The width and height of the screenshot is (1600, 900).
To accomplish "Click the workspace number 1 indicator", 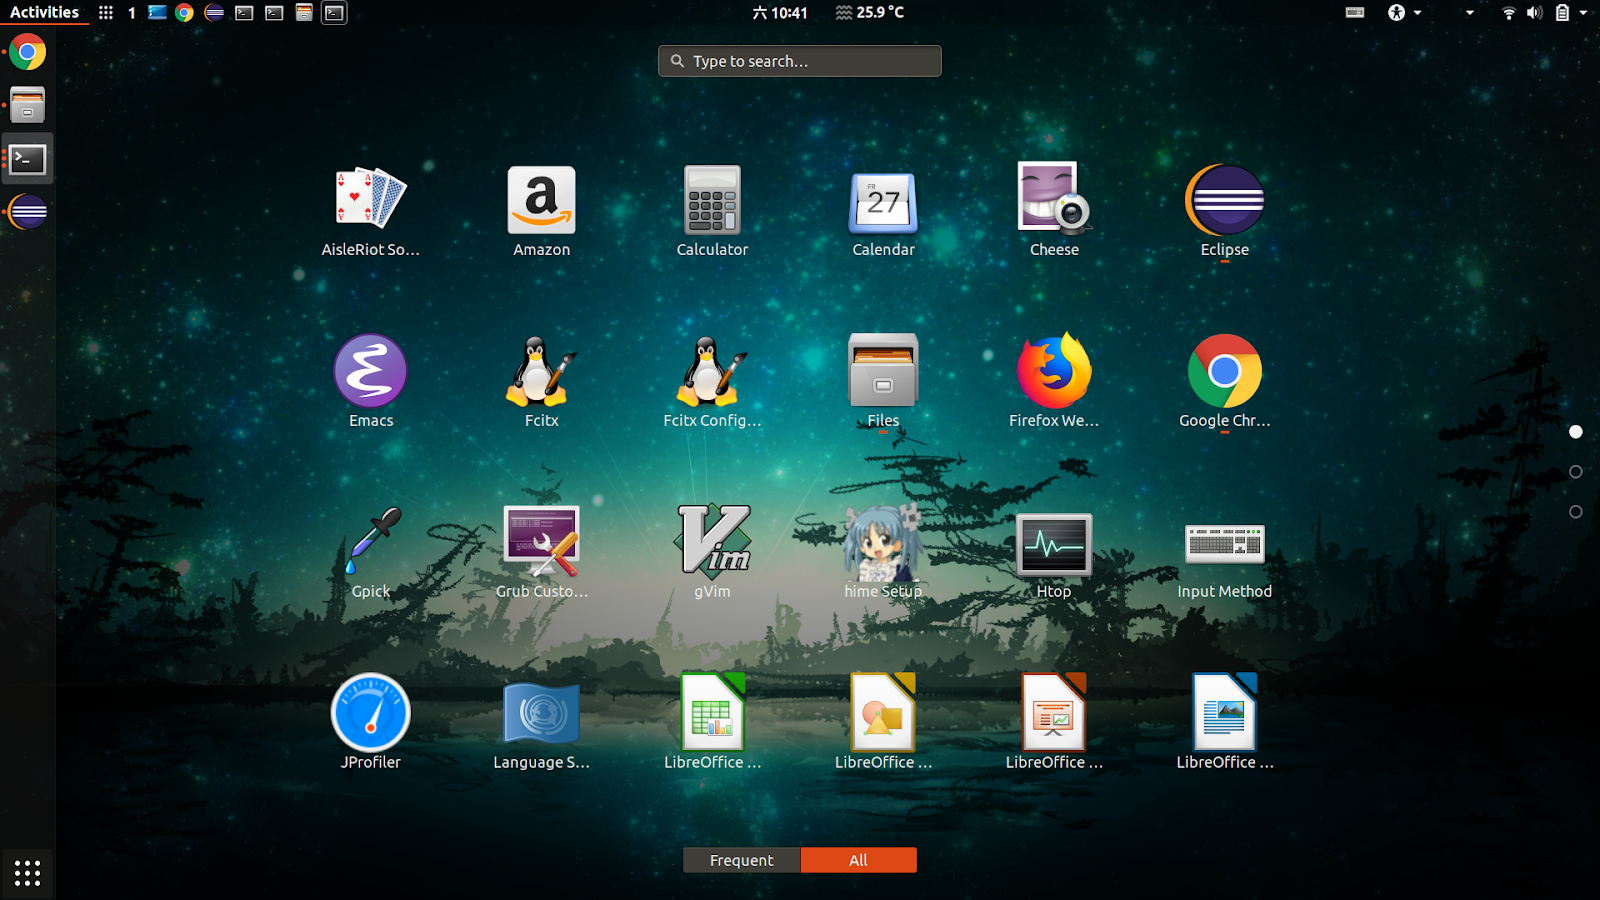I will [x=131, y=13].
